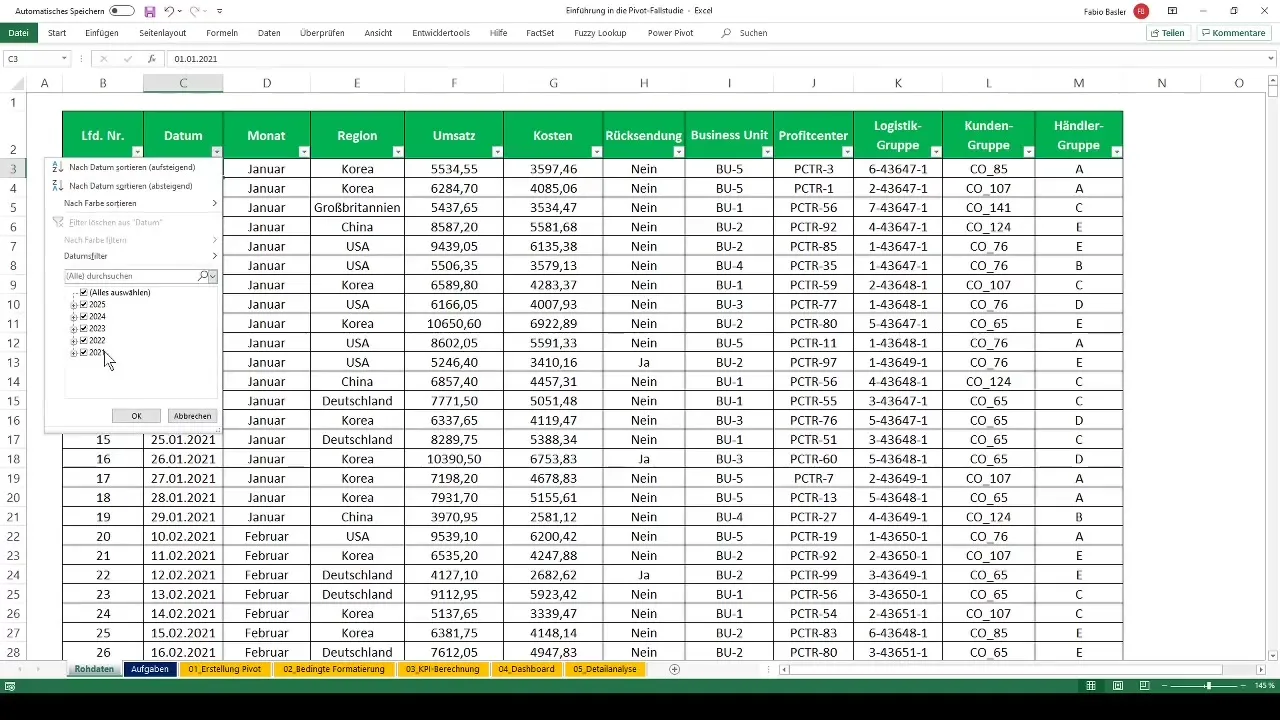1280x720 pixels.
Task: Switch to the Einfügen ribbon tab
Action: pyautogui.click(x=102, y=33)
